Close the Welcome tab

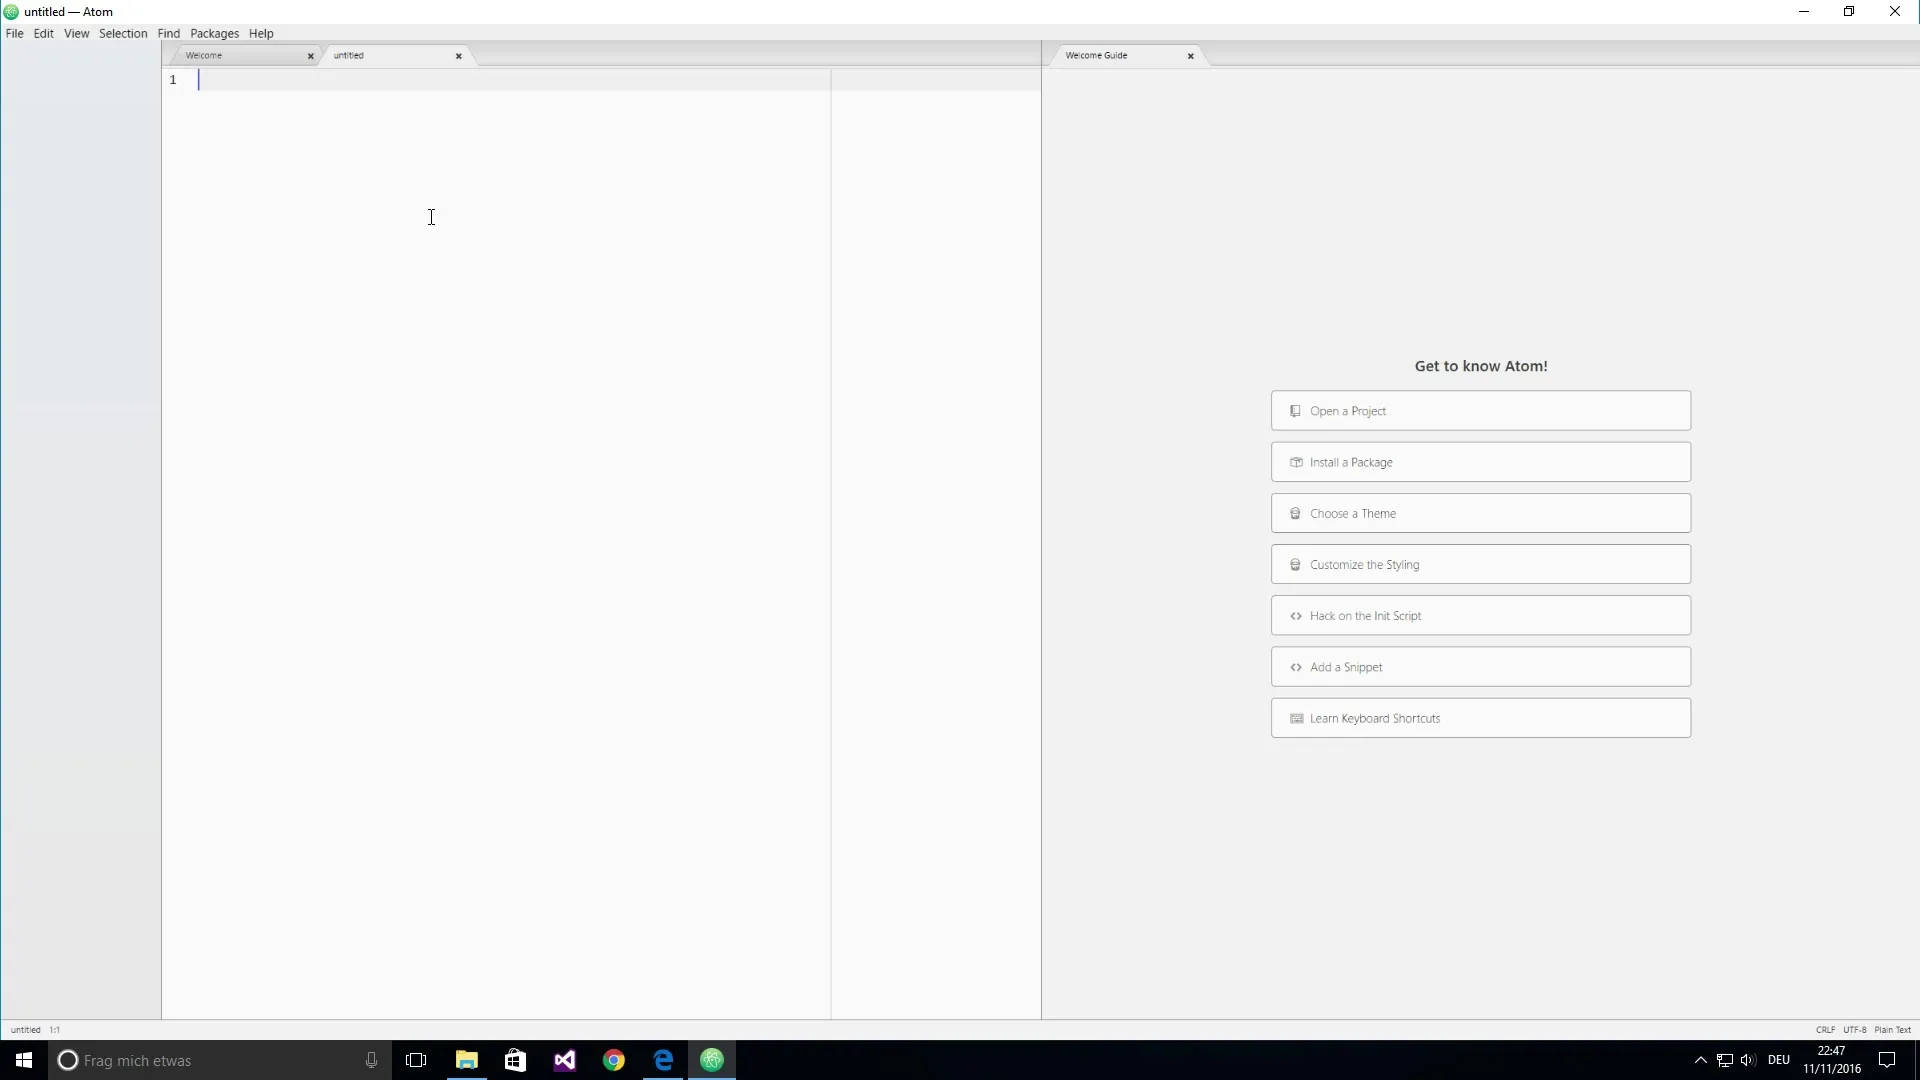point(311,56)
